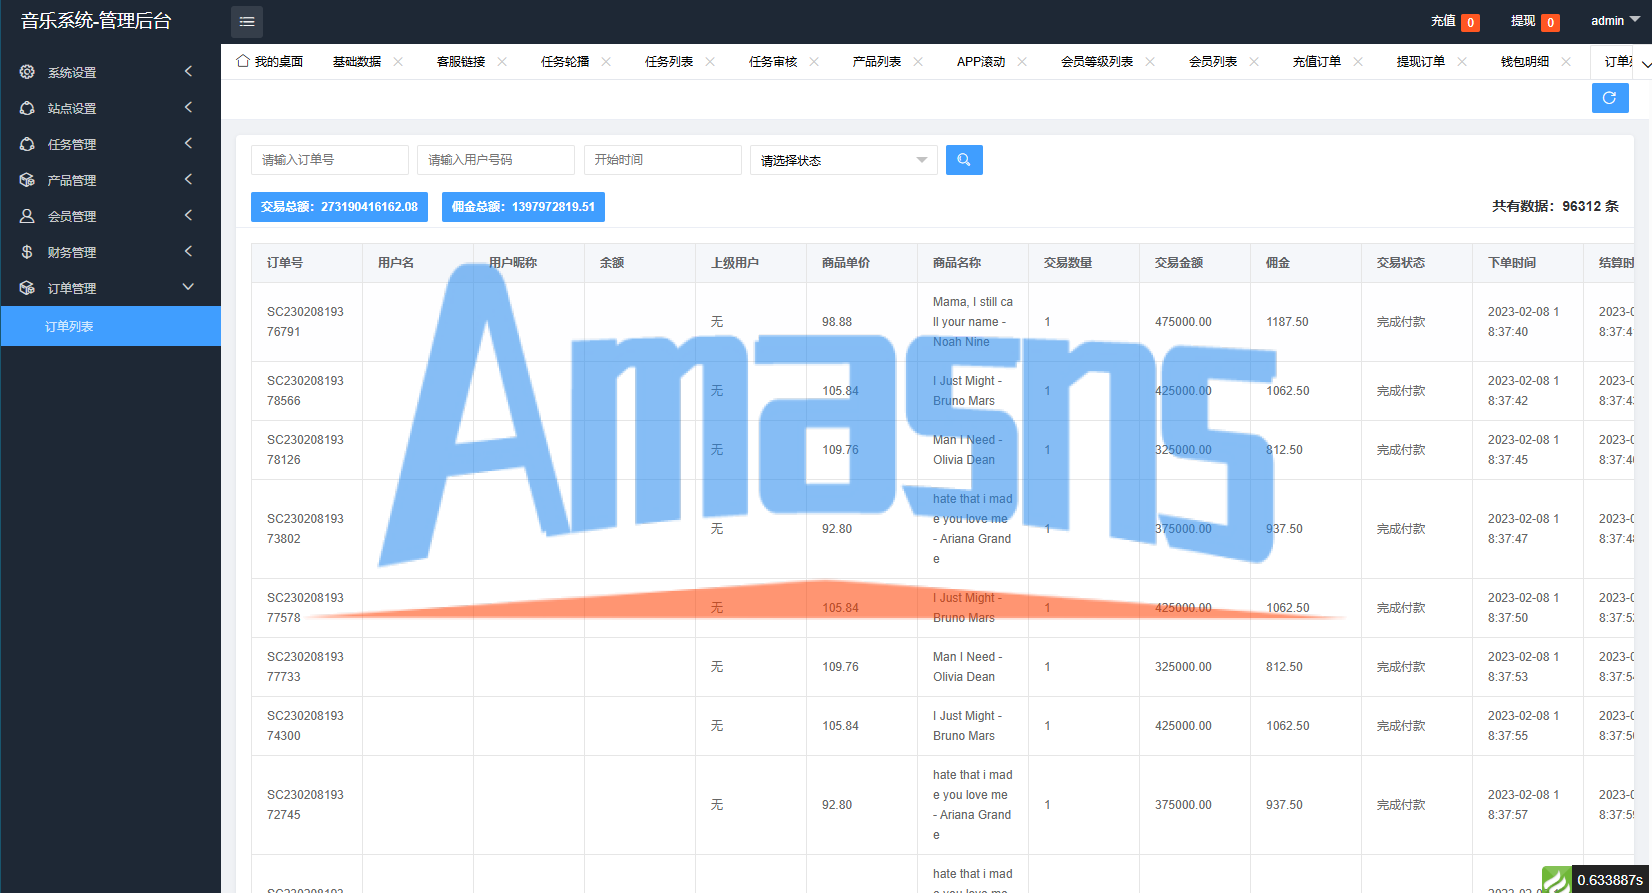
Task: Expand the 任务管理 sidebar menu
Action: point(110,144)
